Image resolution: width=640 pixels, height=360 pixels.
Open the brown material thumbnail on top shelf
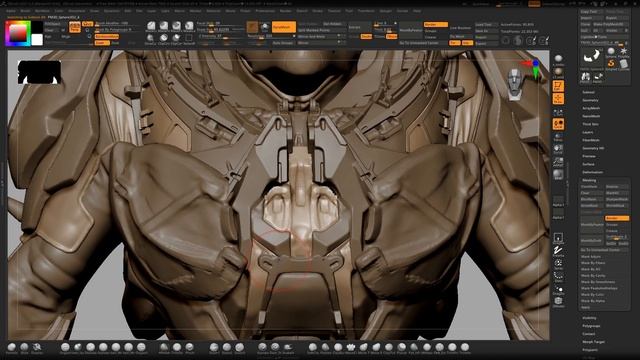tap(252, 27)
